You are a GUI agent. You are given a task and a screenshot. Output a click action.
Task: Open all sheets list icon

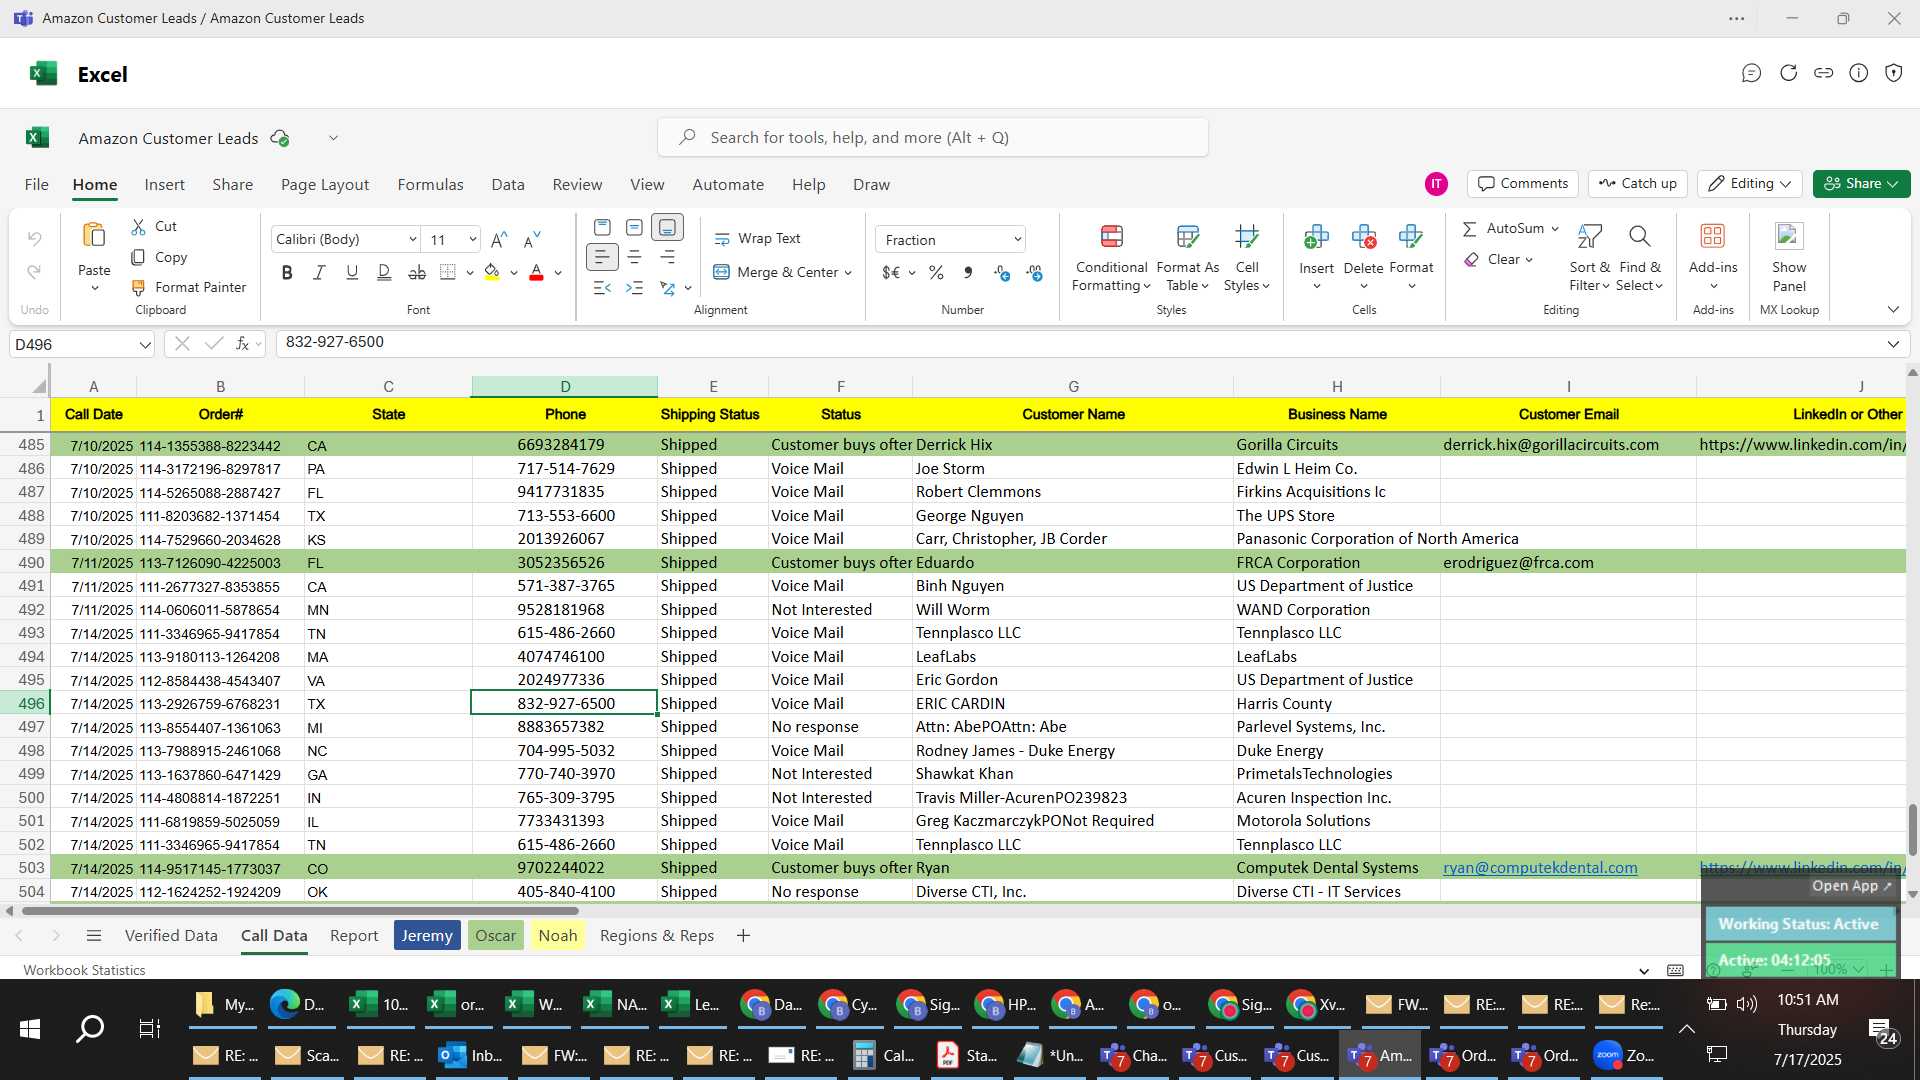pyautogui.click(x=94, y=936)
